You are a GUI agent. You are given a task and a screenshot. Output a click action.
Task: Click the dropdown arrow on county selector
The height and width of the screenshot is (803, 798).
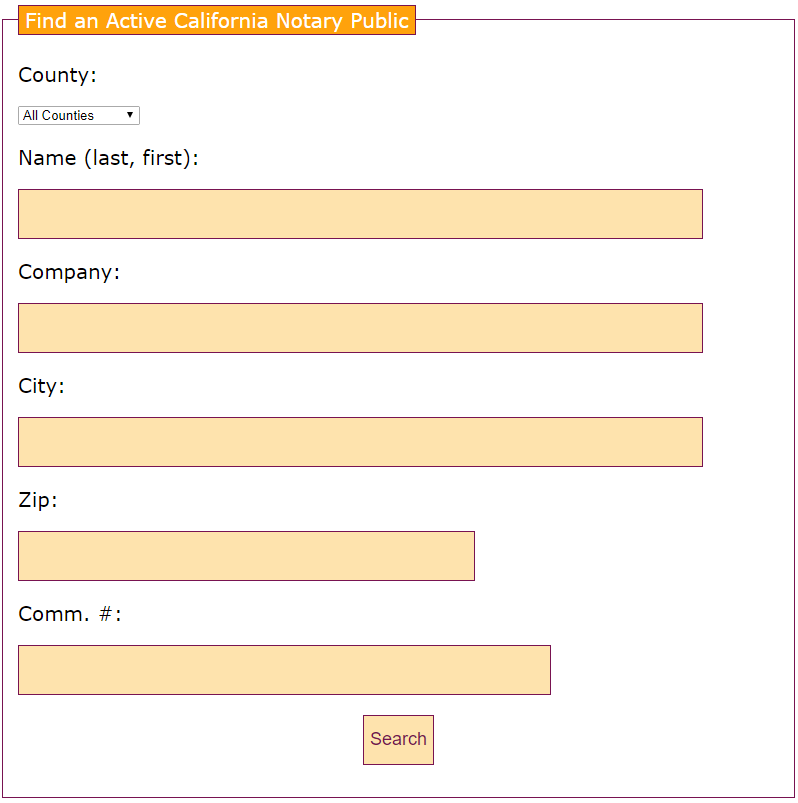point(131,115)
